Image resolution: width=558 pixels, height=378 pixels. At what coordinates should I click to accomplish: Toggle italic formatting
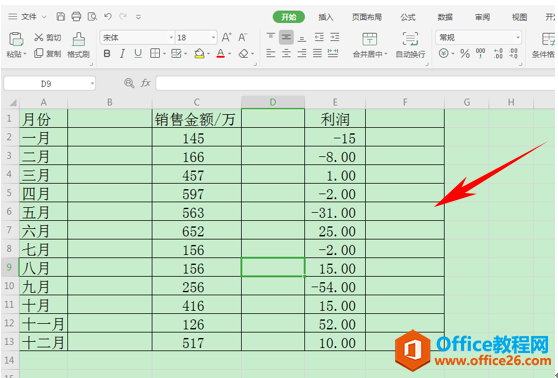pyautogui.click(x=122, y=54)
